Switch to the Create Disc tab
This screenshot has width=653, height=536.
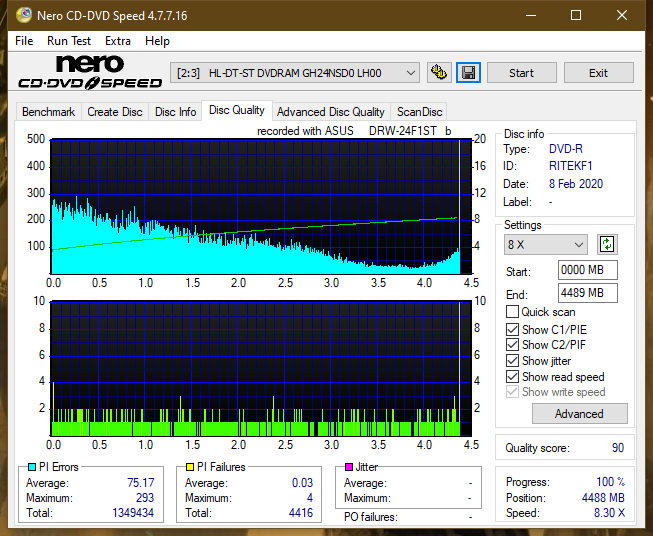(115, 112)
